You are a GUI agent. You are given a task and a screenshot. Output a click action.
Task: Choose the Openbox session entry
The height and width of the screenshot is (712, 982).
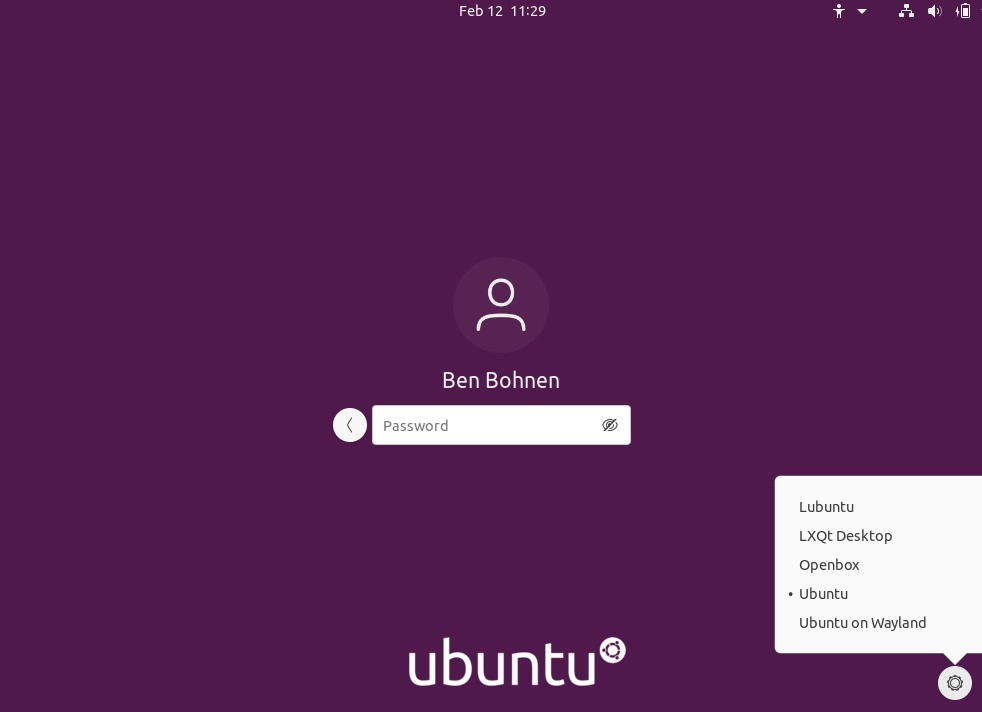point(829,565)
